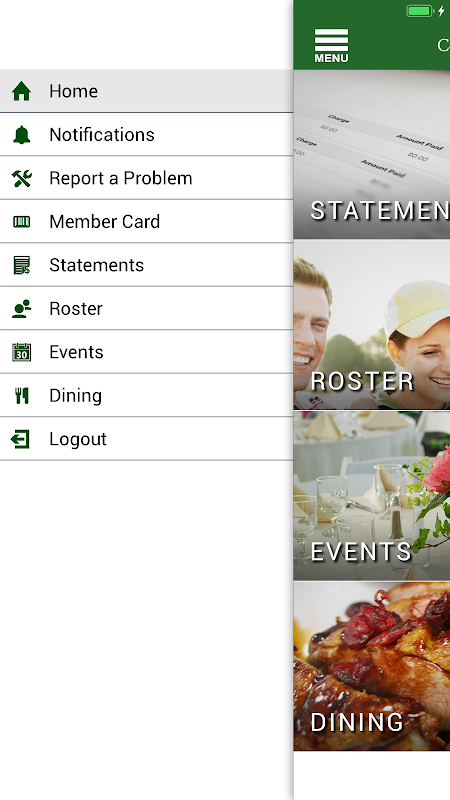The width and height of the screenshot is (450, 800).
Task: Click the Report a Problem tools icon
Action: pos(21,178)
